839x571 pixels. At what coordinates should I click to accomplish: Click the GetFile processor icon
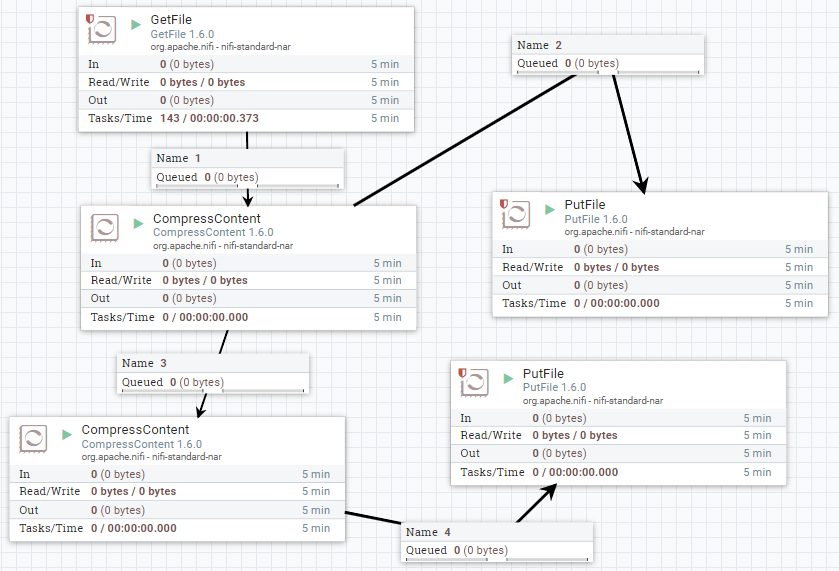pos(102,30)
